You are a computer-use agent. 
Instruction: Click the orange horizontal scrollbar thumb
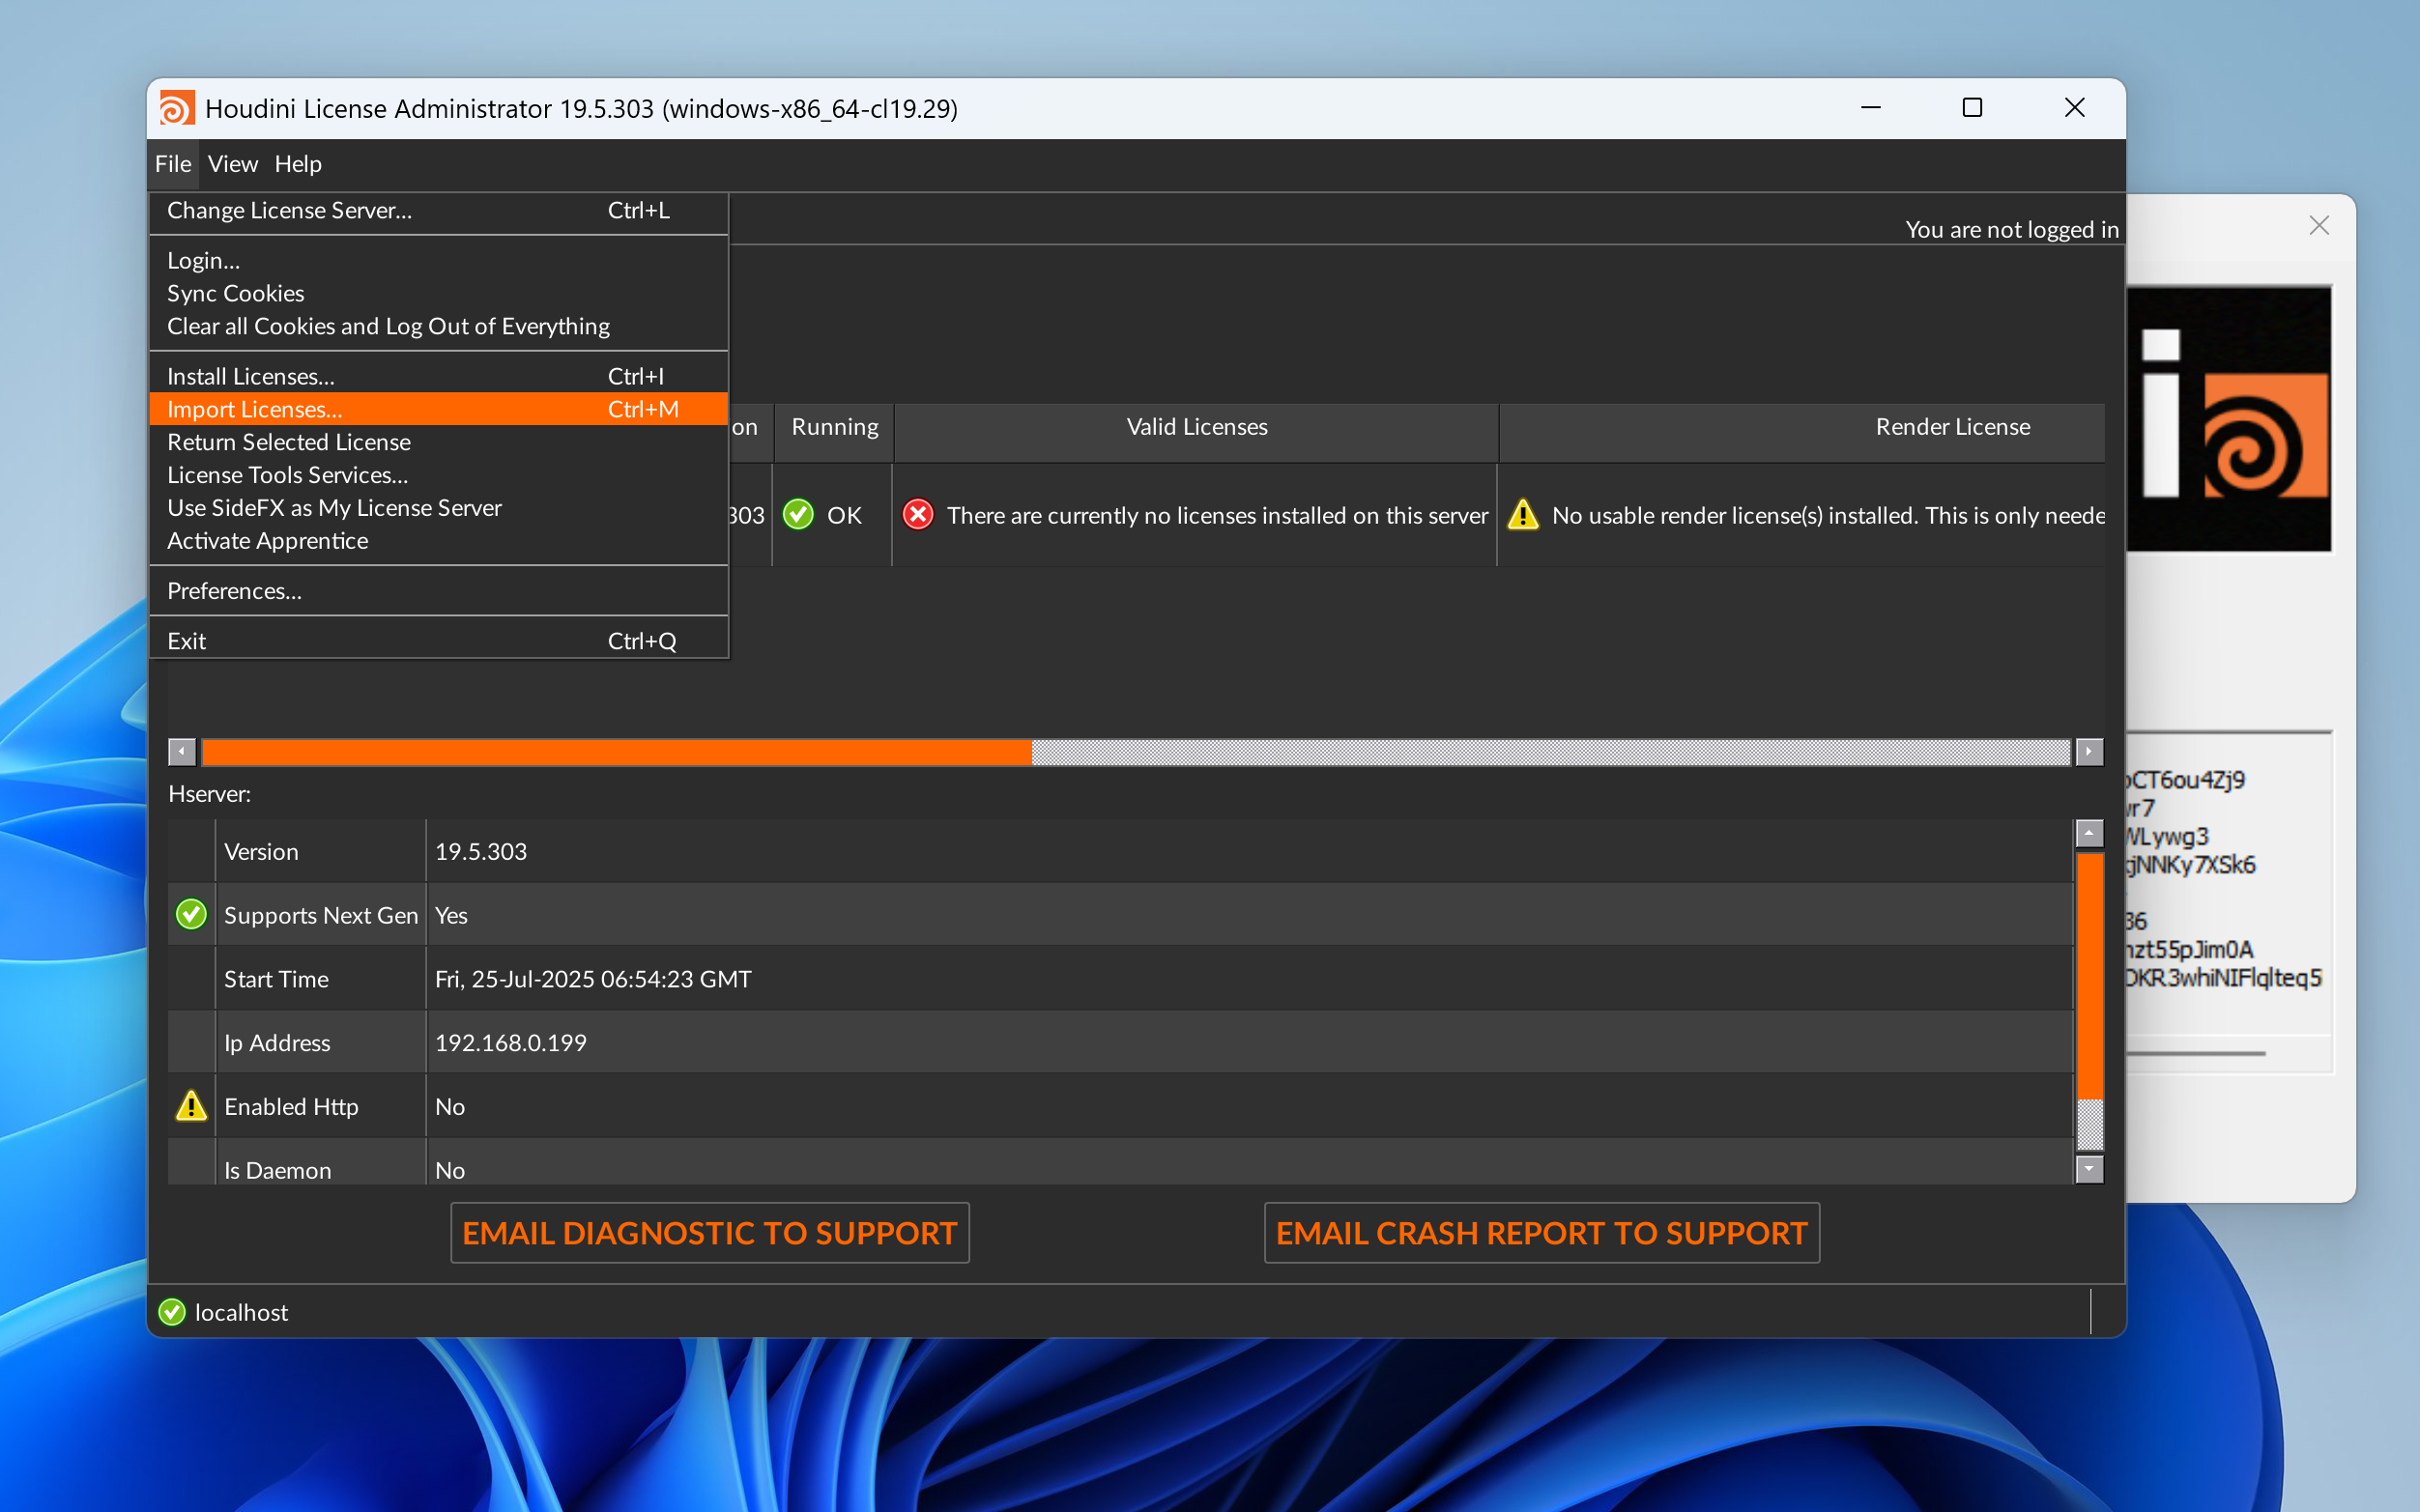(616, 752)
